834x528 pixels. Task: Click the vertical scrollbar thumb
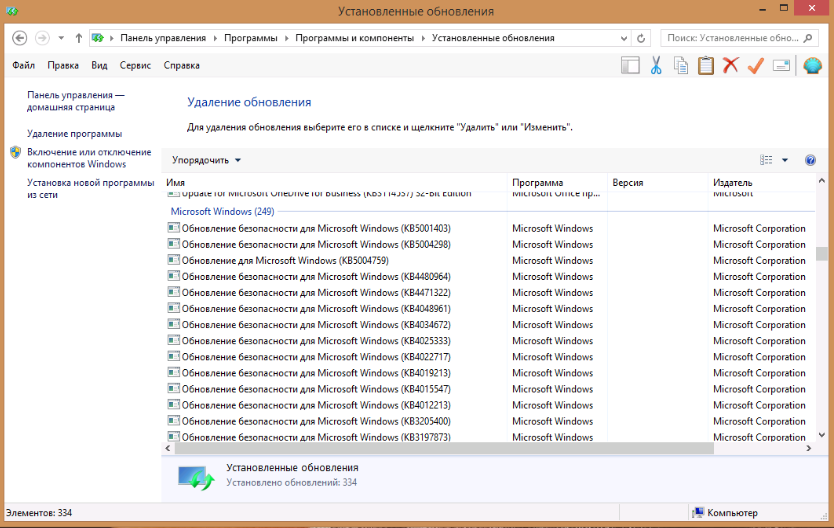(821, 254)
